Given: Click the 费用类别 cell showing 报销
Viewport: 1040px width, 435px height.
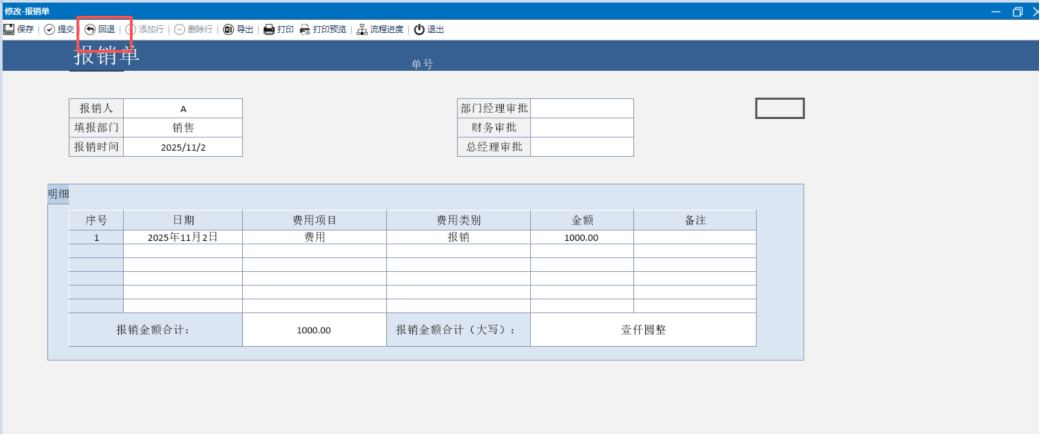Looking at the screenshot, I should 458,238.
